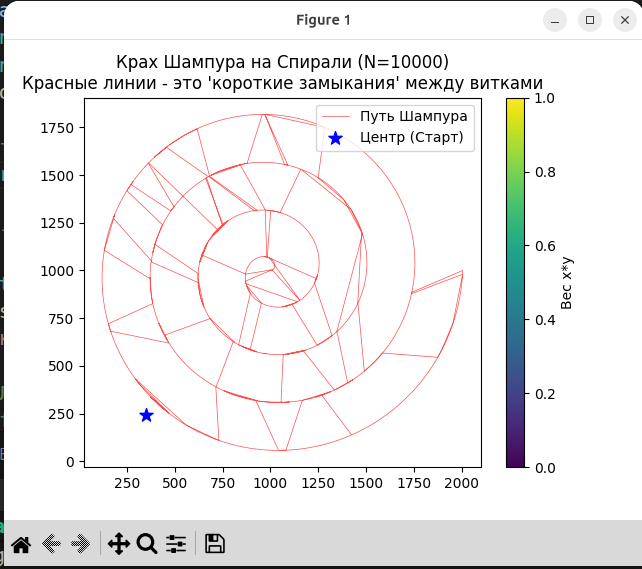Click the x-axis tick label 250
This screenshot has height=569, width=642.
[x=127, y=483]
